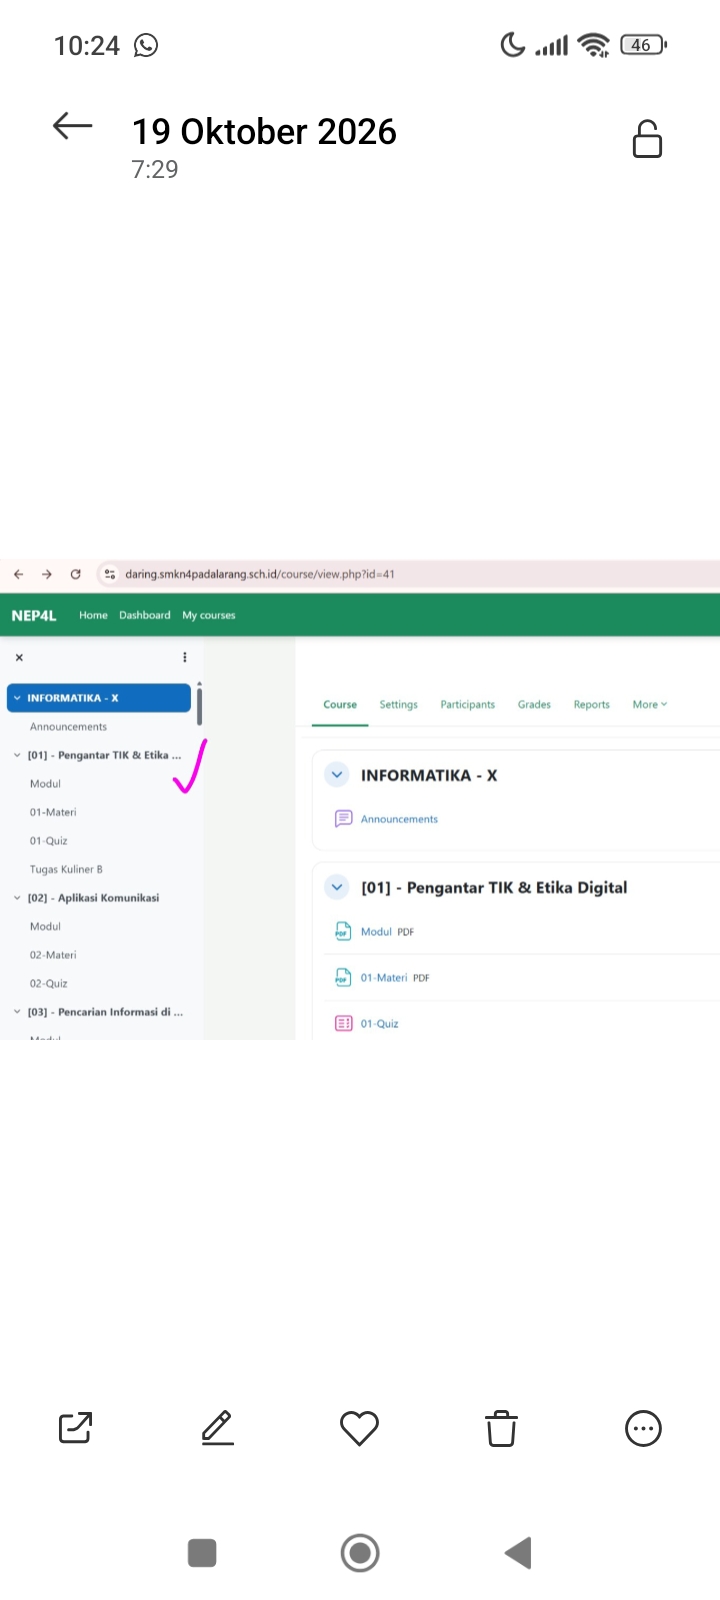Click Modul under section [01] in sidebar
Image resolution: width=720 pixels, height=1600 pixels.
(45, 784)
